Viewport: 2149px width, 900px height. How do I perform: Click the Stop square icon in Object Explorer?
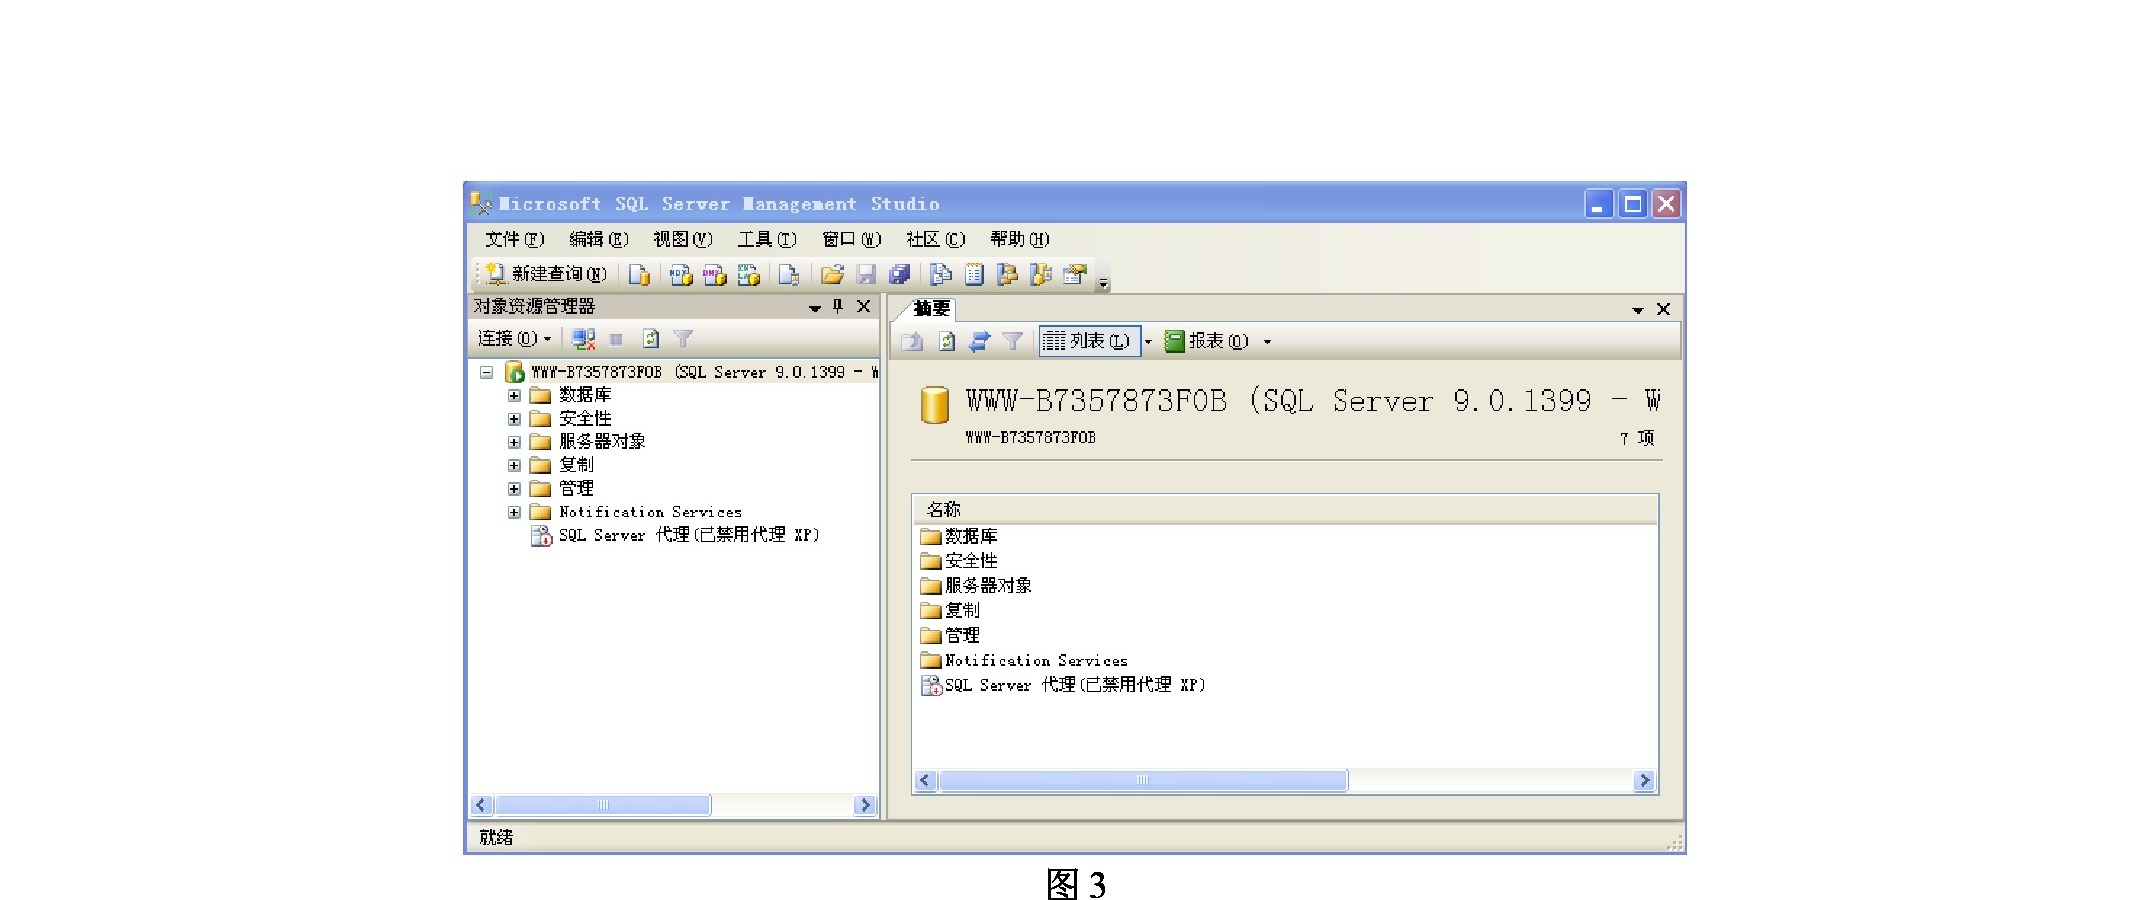(x=616, y=339)
